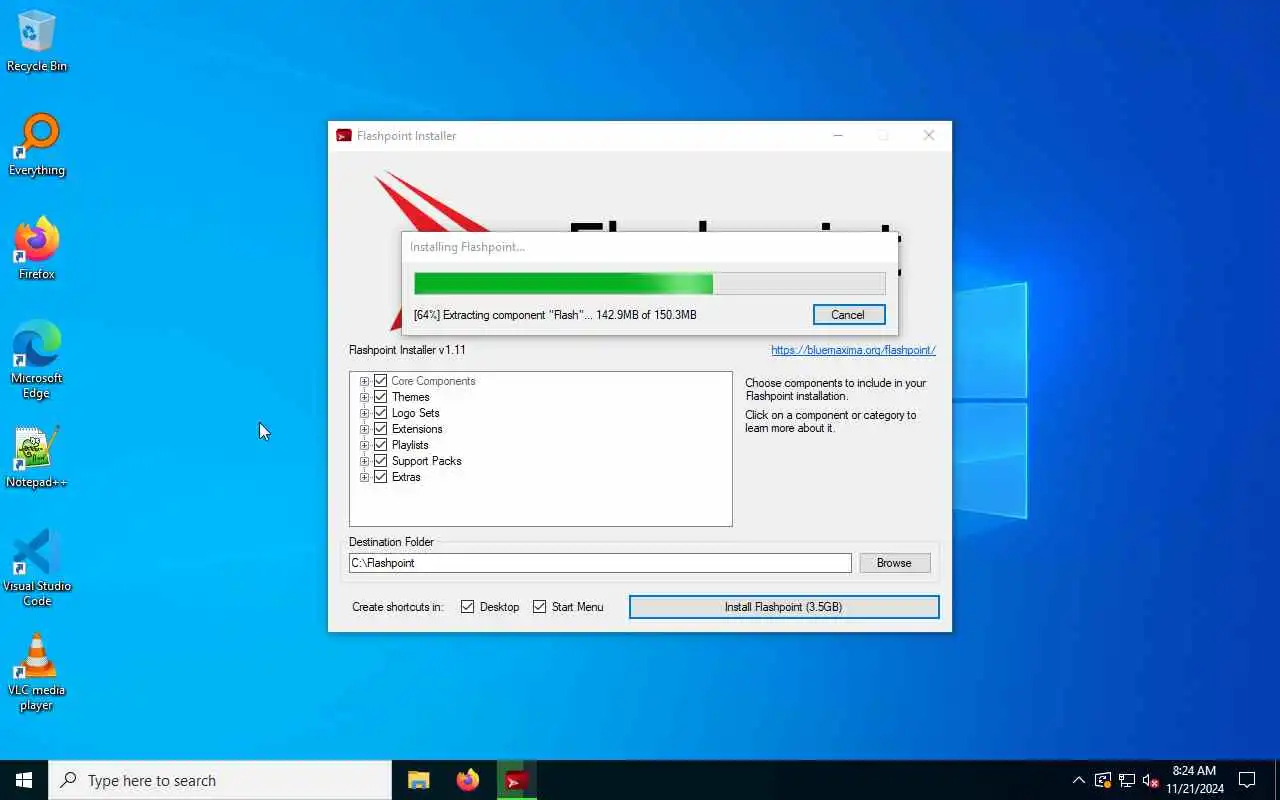Expand the Extensions tree node
The image size is (1280, 800).
pos(364,429)
